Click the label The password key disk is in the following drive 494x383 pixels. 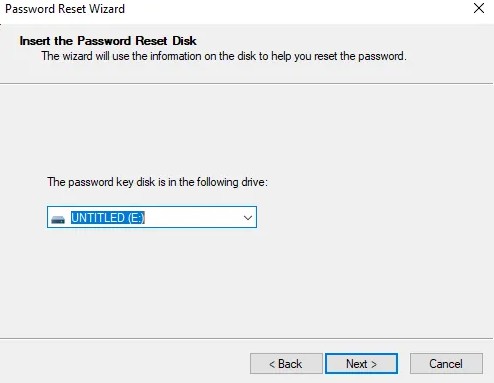(x=157, y=182)
